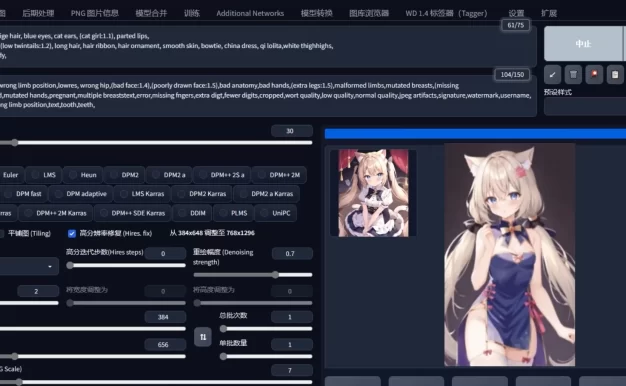This screenshot has width=626, height=386.
Task: Pick DPM++ SDE Karras sampler
Action: pos(133,213)
